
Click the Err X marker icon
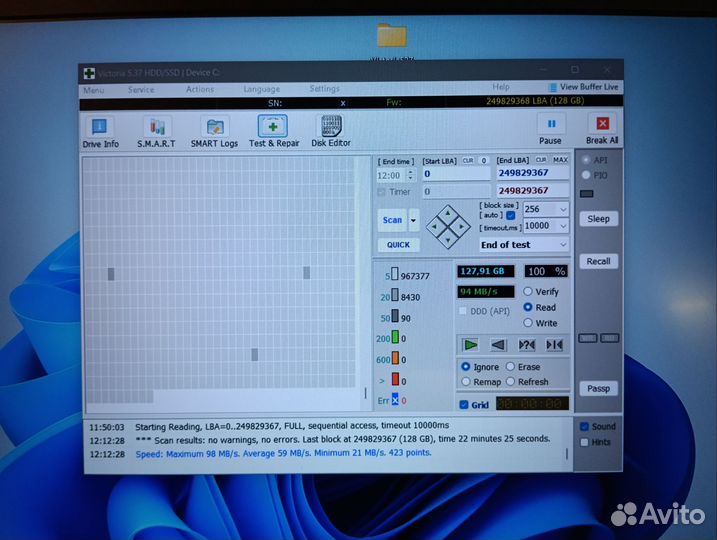395,400
